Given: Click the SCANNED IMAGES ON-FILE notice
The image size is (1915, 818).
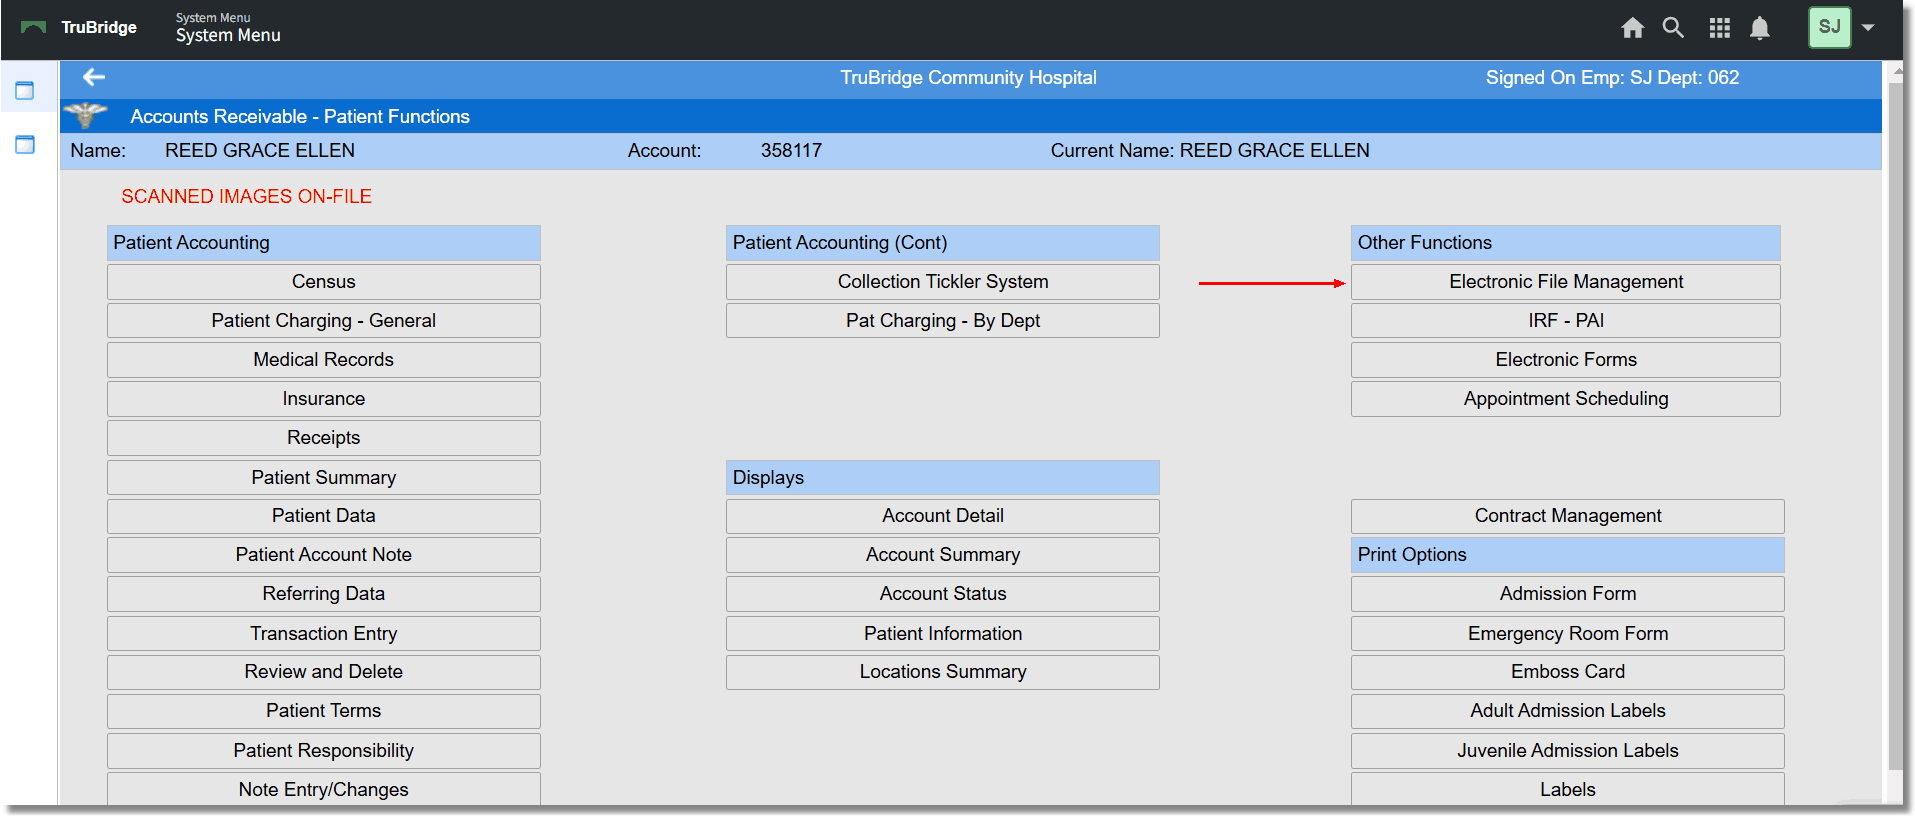Looking at the screenshot, I should click(247, 197).
